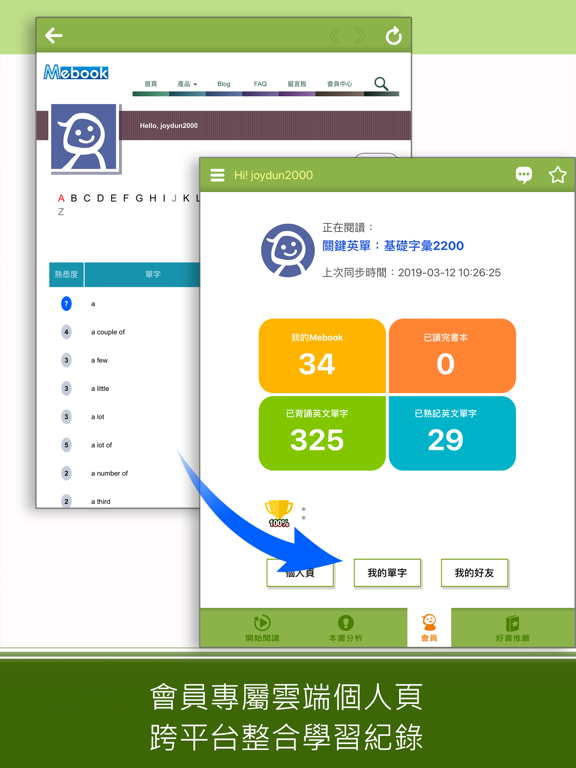
Task: Tap the back arrow in browser window
Action: [54, 35]
